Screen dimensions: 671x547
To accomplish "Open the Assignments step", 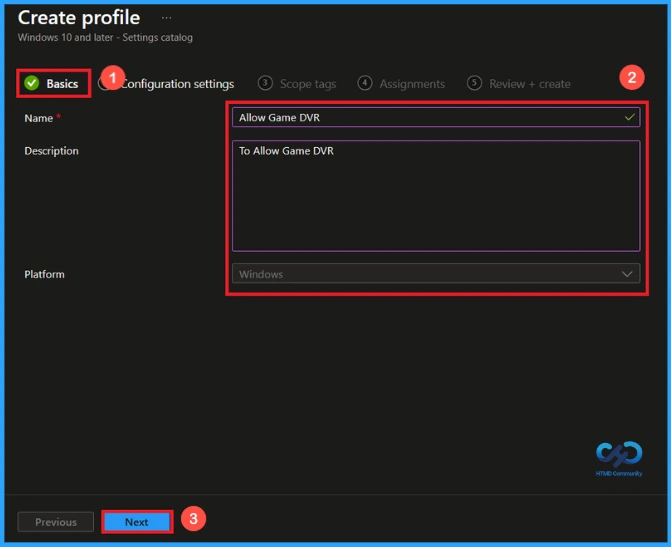I will (401, 83).
